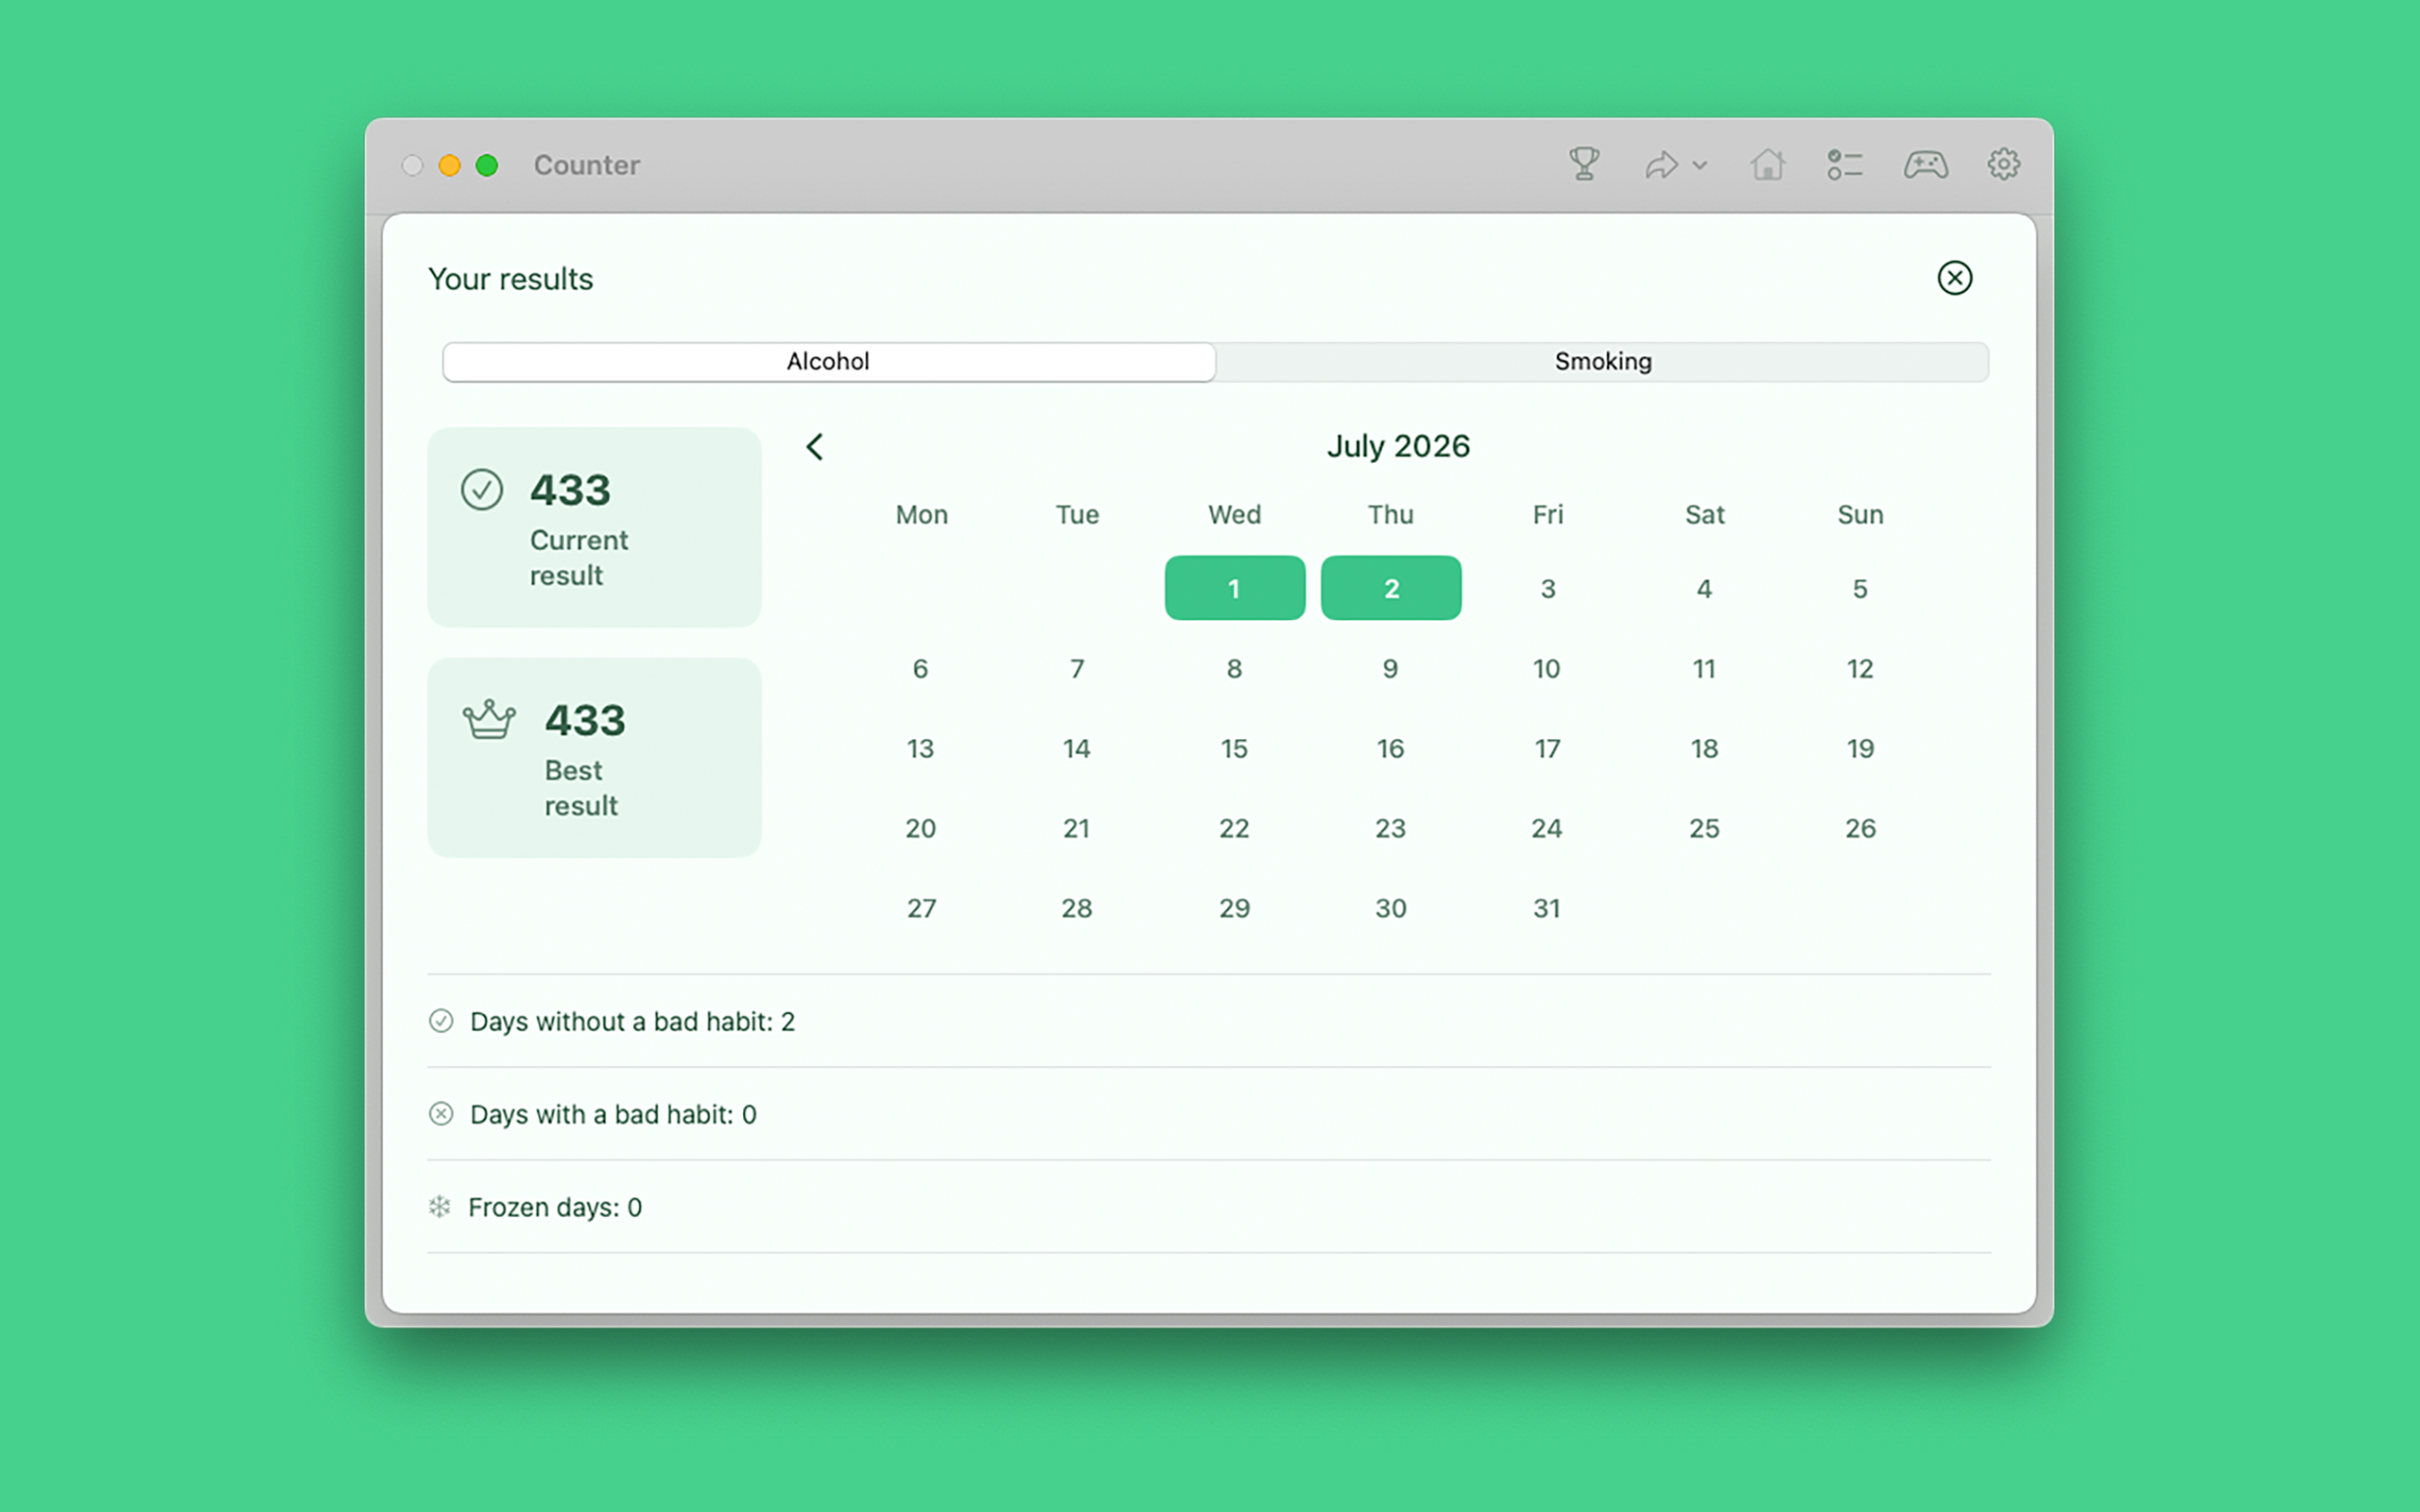Click day 31 in the calendar

coord(1547,909)
